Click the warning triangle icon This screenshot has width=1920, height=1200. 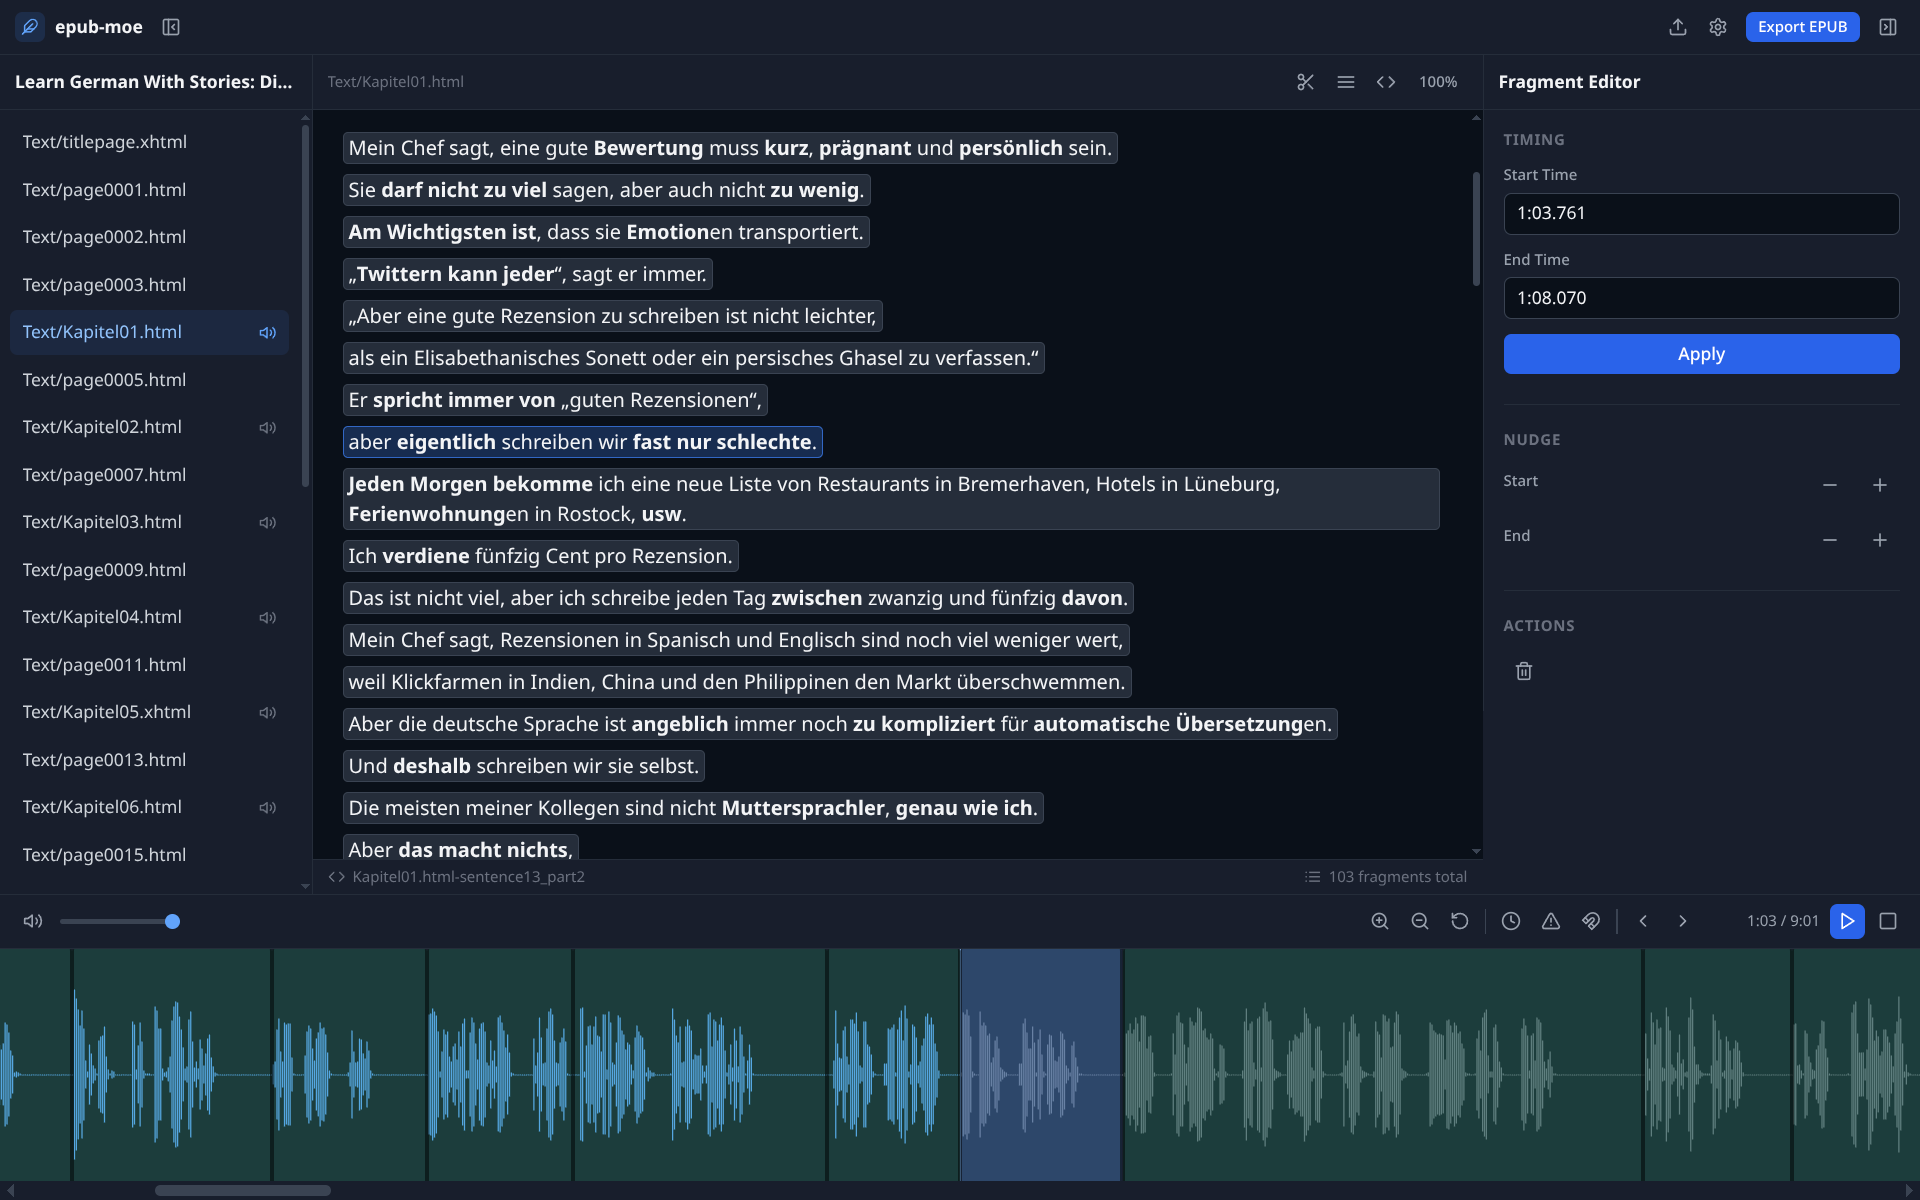[1551, 921]
